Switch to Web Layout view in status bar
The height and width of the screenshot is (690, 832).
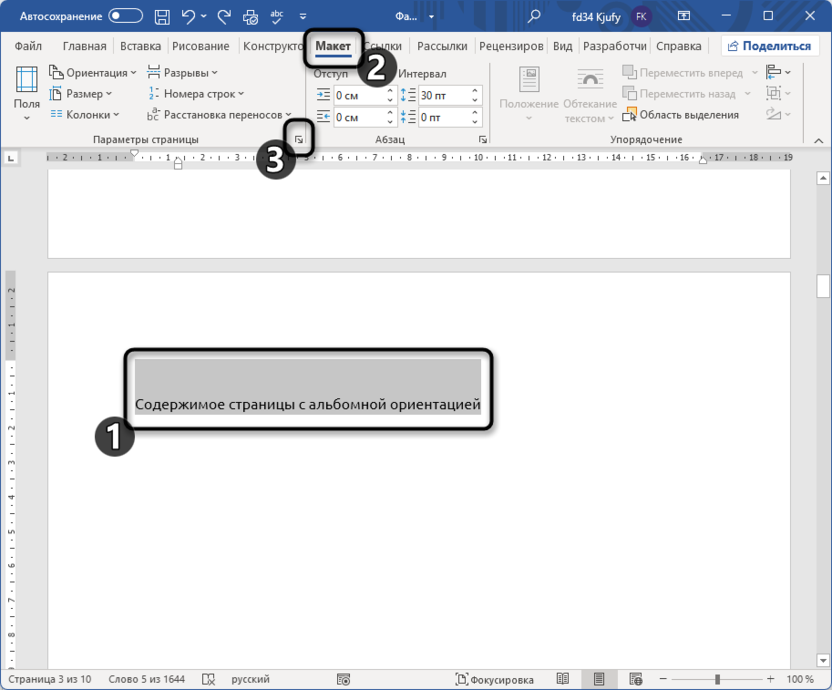636,678
